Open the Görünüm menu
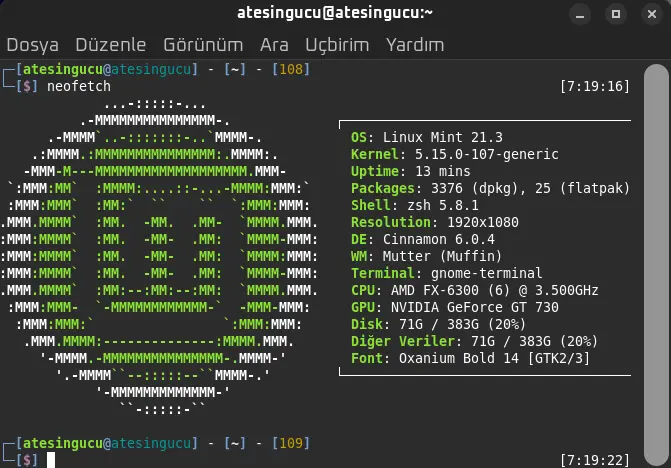 (x=203, y=45)
